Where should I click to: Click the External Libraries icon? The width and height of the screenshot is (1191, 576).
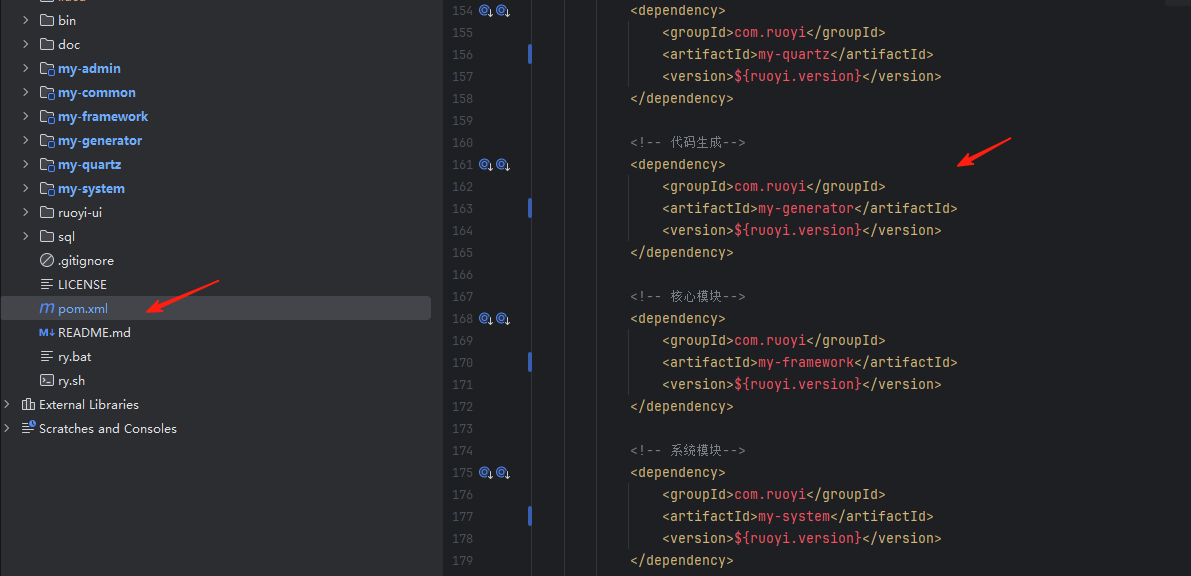coord(28,405)
